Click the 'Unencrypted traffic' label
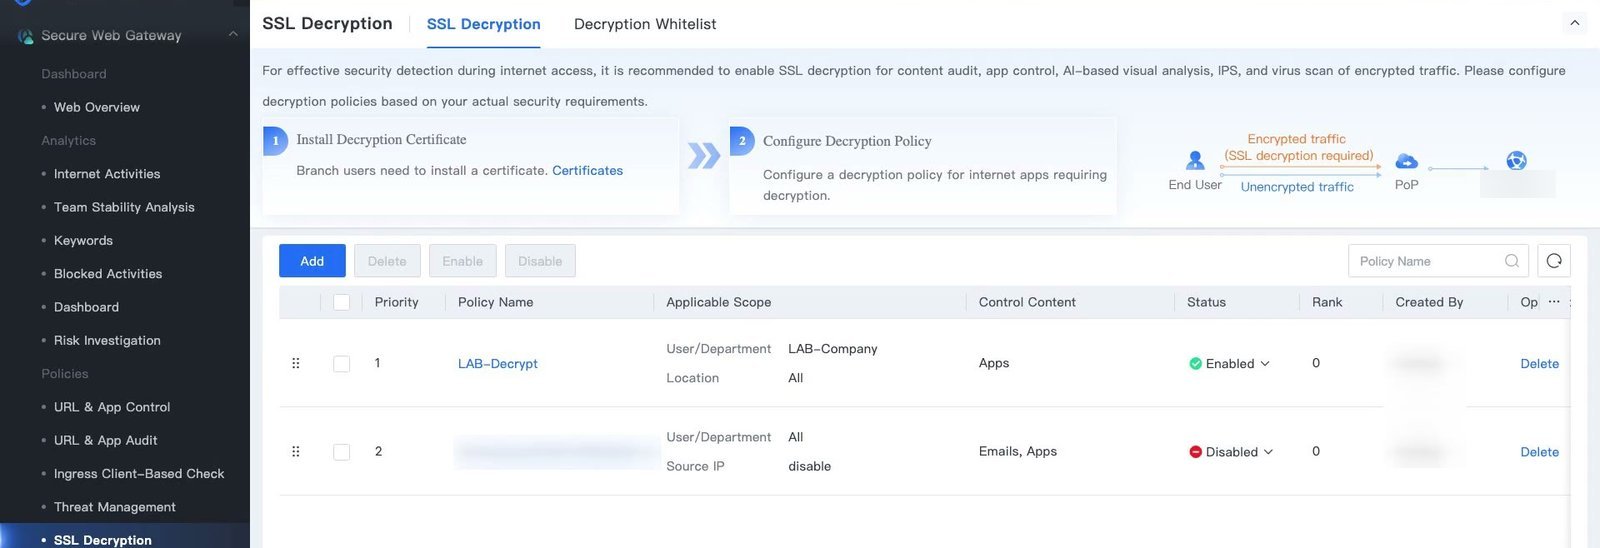Screen dimensions: 1600x548 tap(1297, 187)
